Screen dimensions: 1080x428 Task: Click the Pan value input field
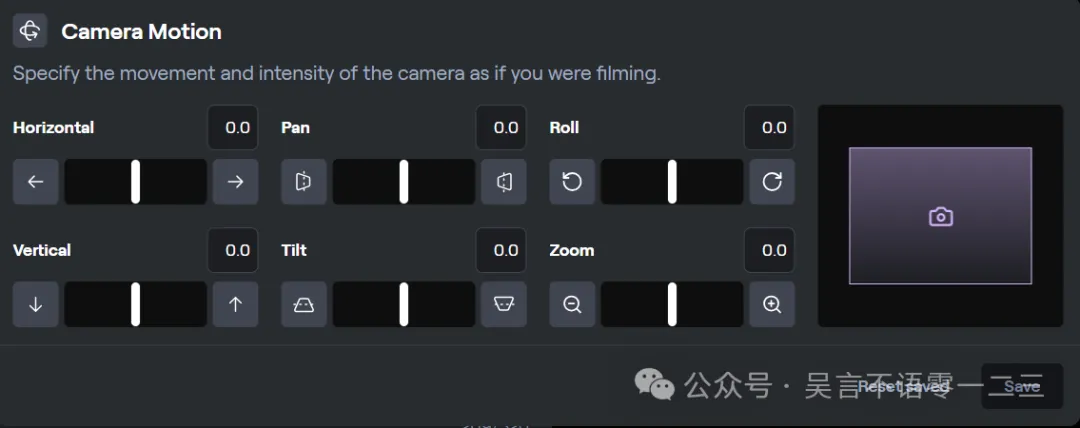pos(501,128)
